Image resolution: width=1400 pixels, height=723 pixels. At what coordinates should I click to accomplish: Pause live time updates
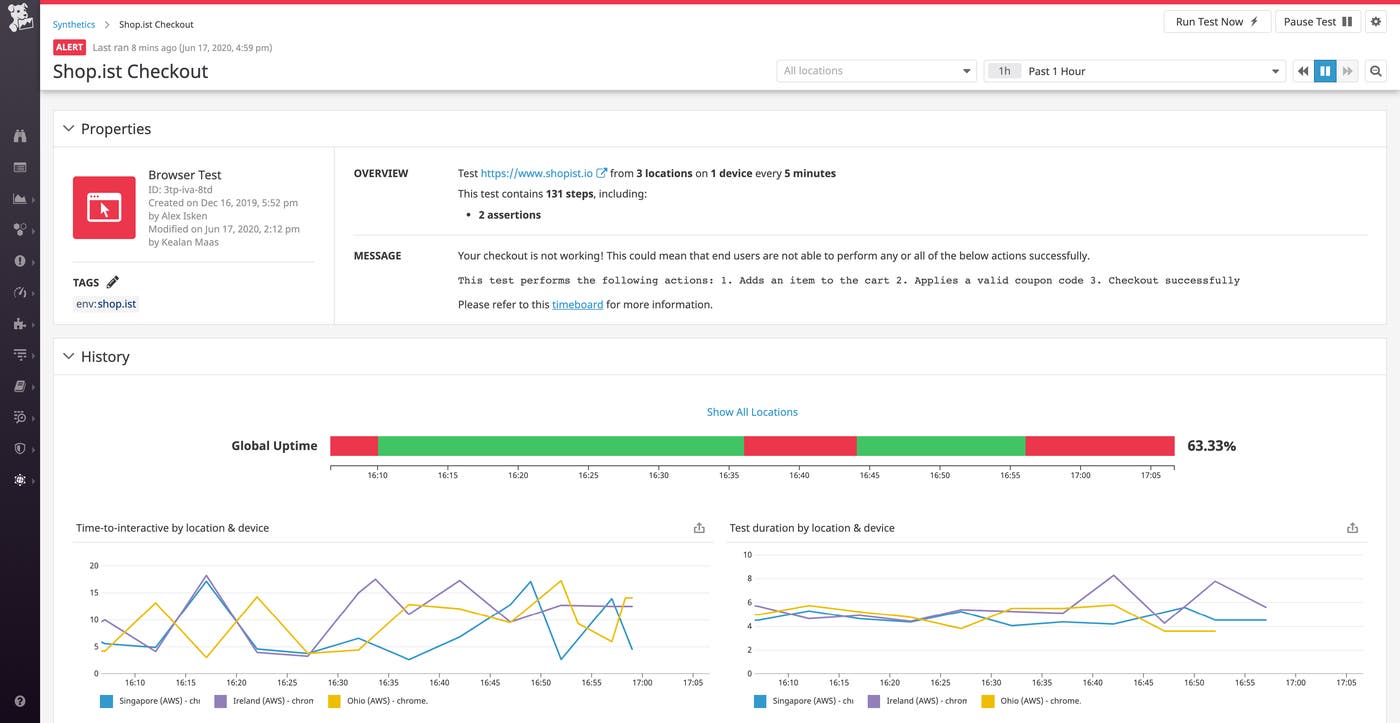[x=1325, y=71]
